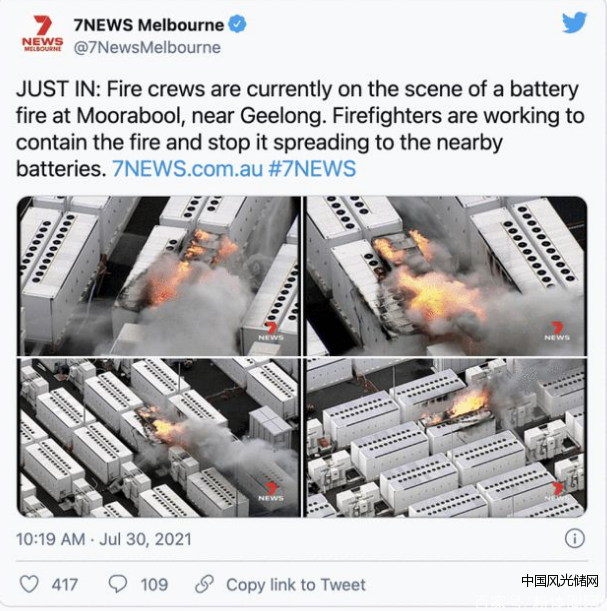Click the Chinese watermark text at bottom right
Image resolution: width=607 pixels, height=611 pixels.
pos(559,581)
